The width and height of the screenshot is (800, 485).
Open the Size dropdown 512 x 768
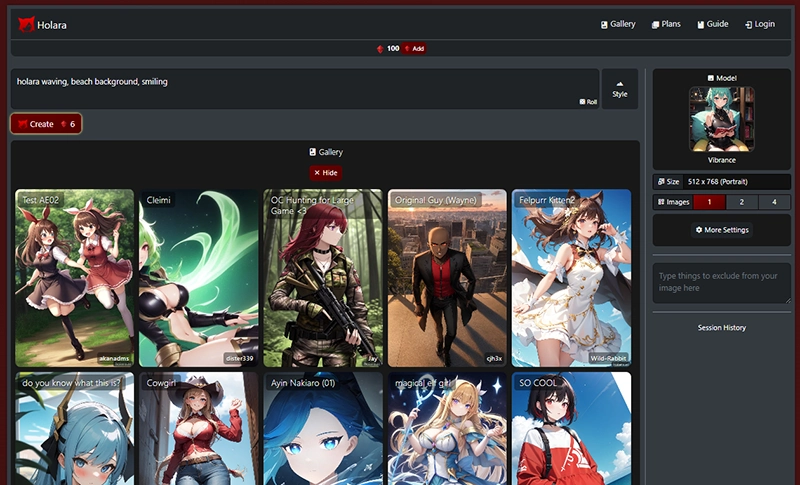pyautogui.click(x=736, y=182)
